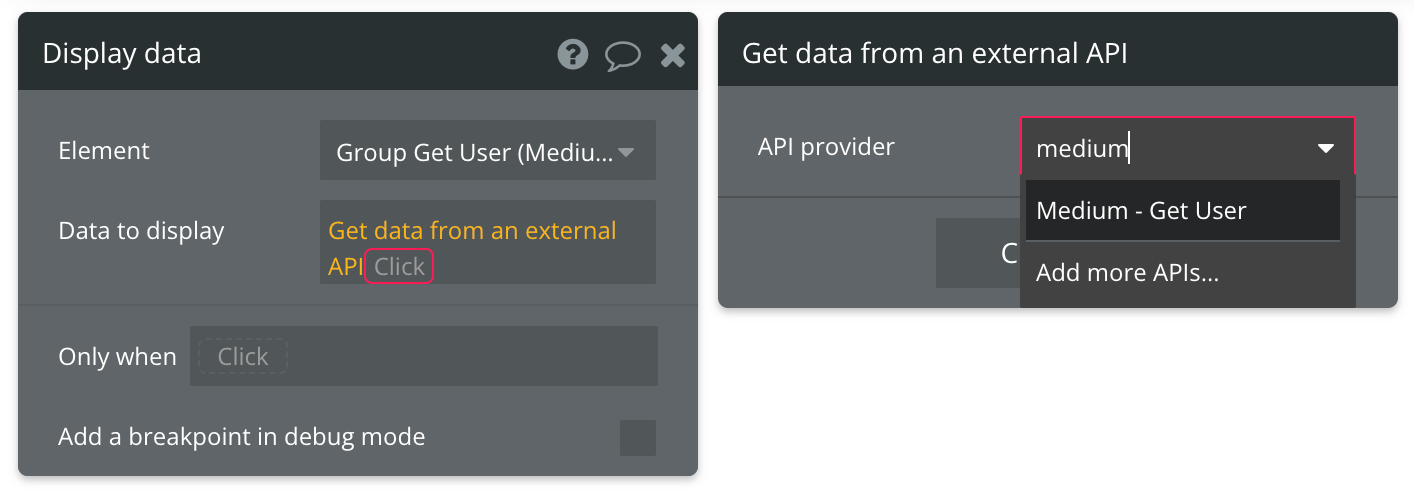Click the highlighted Click placeholder after API
1414x494 pixels.
point(399,267)
